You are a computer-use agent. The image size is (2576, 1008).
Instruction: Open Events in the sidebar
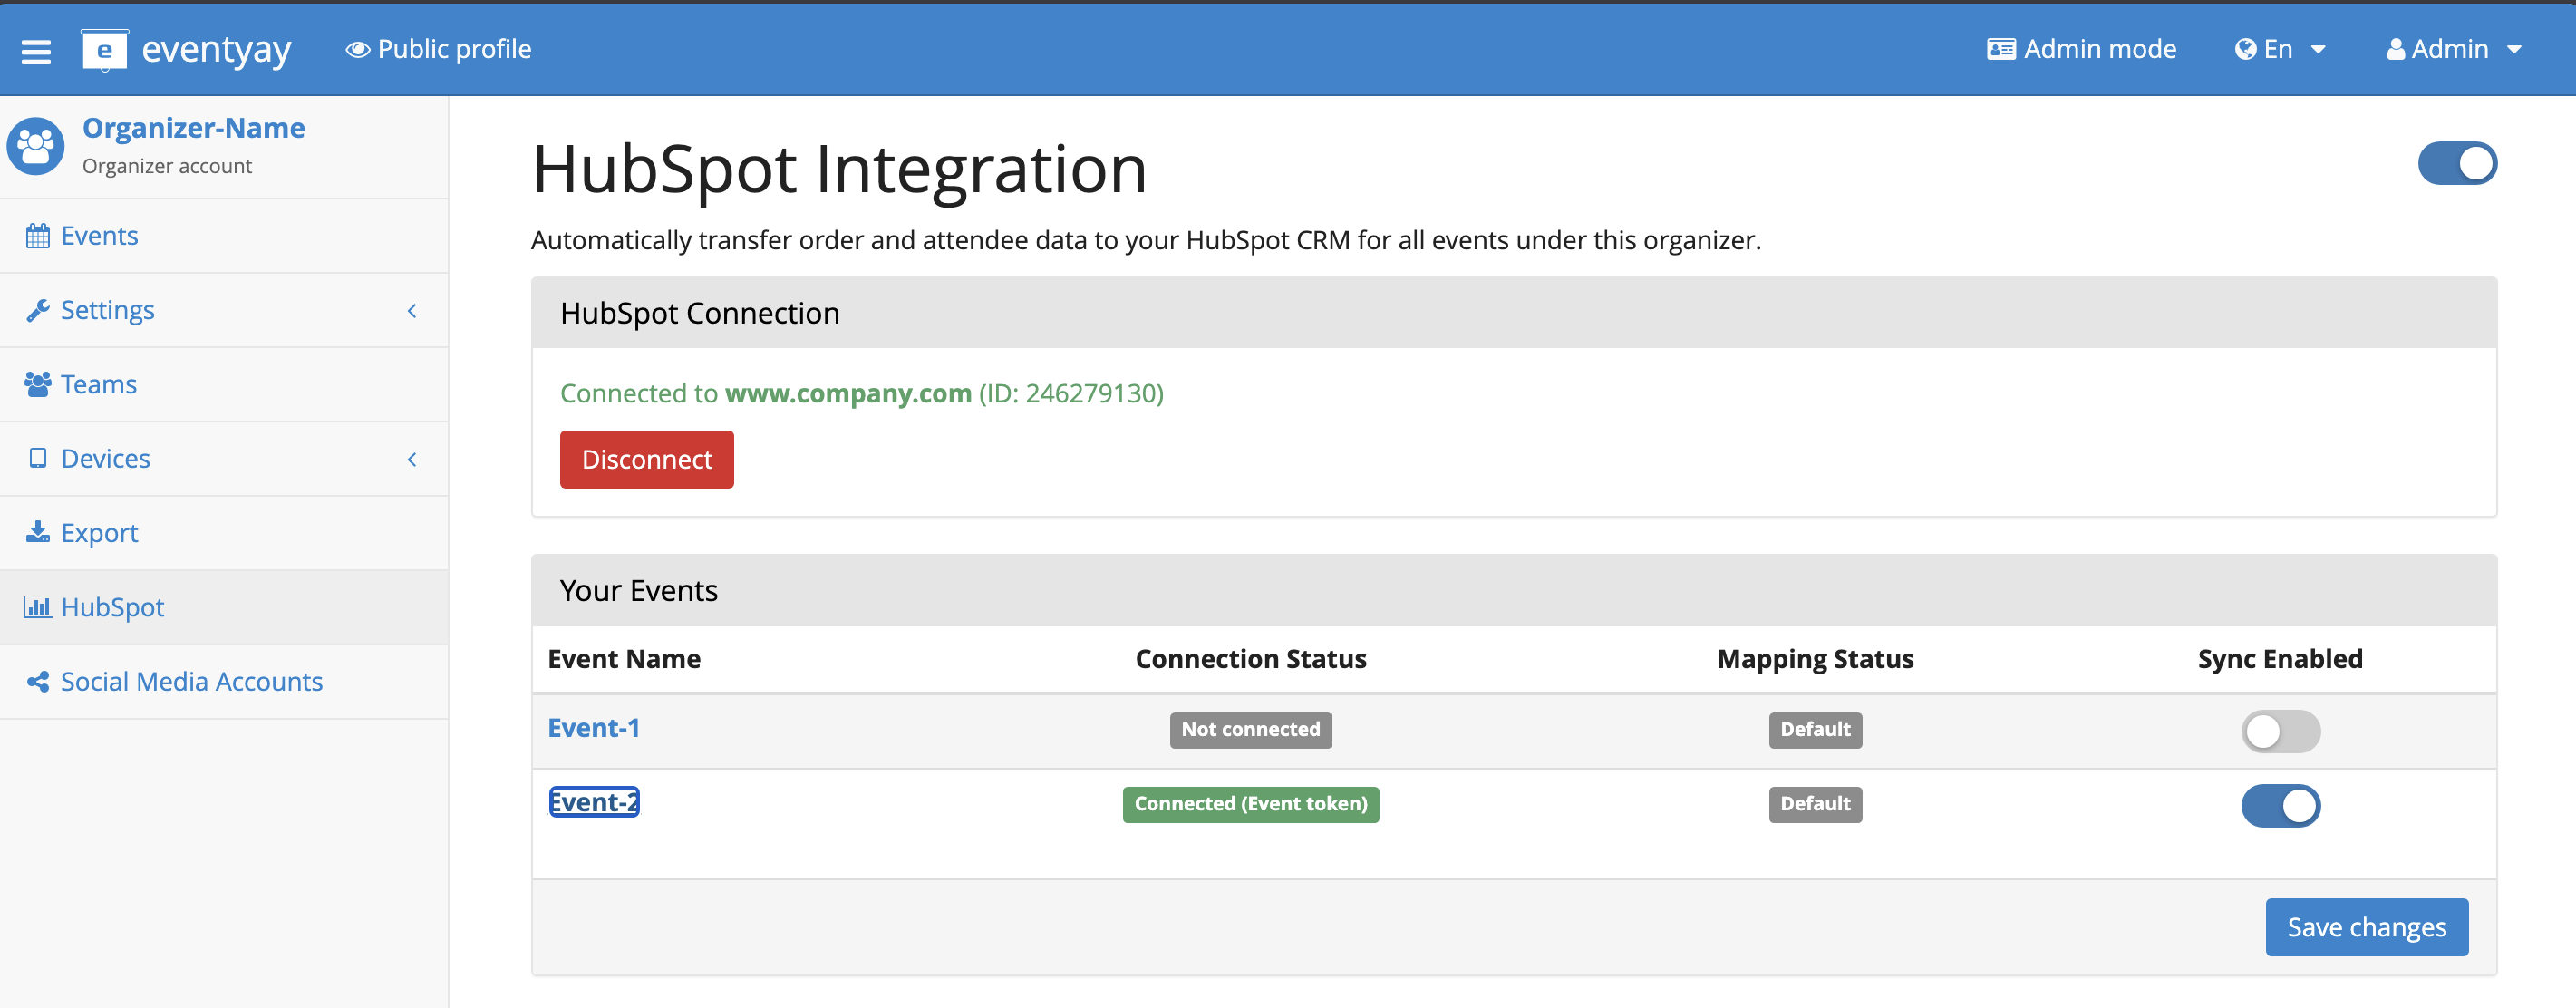pos(224,236)
